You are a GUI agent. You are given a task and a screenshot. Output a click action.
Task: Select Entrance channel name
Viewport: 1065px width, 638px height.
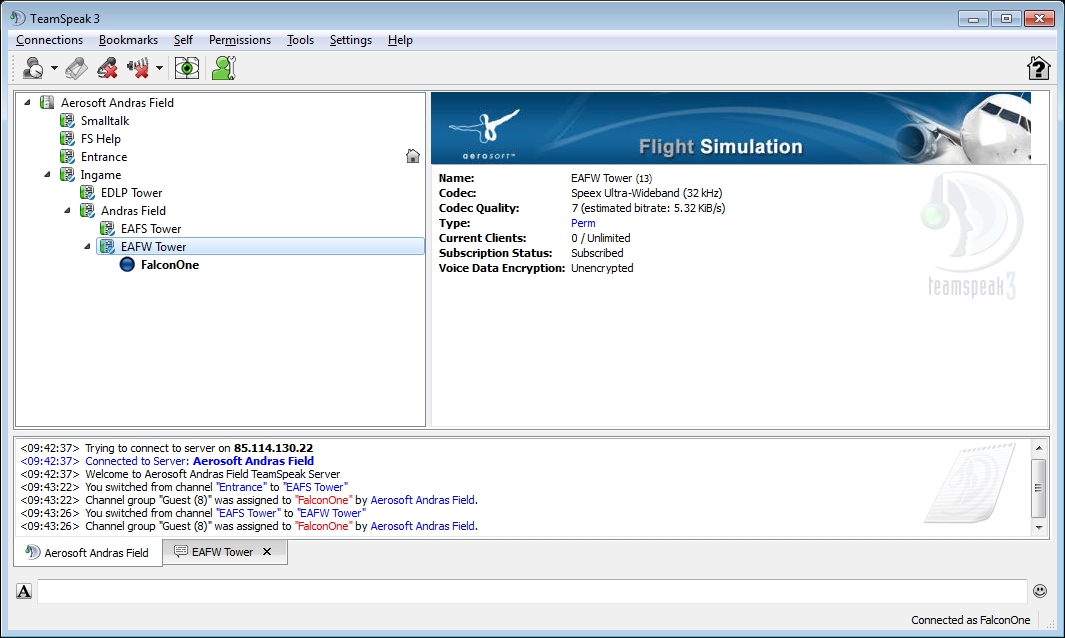[x=104, y=156]
